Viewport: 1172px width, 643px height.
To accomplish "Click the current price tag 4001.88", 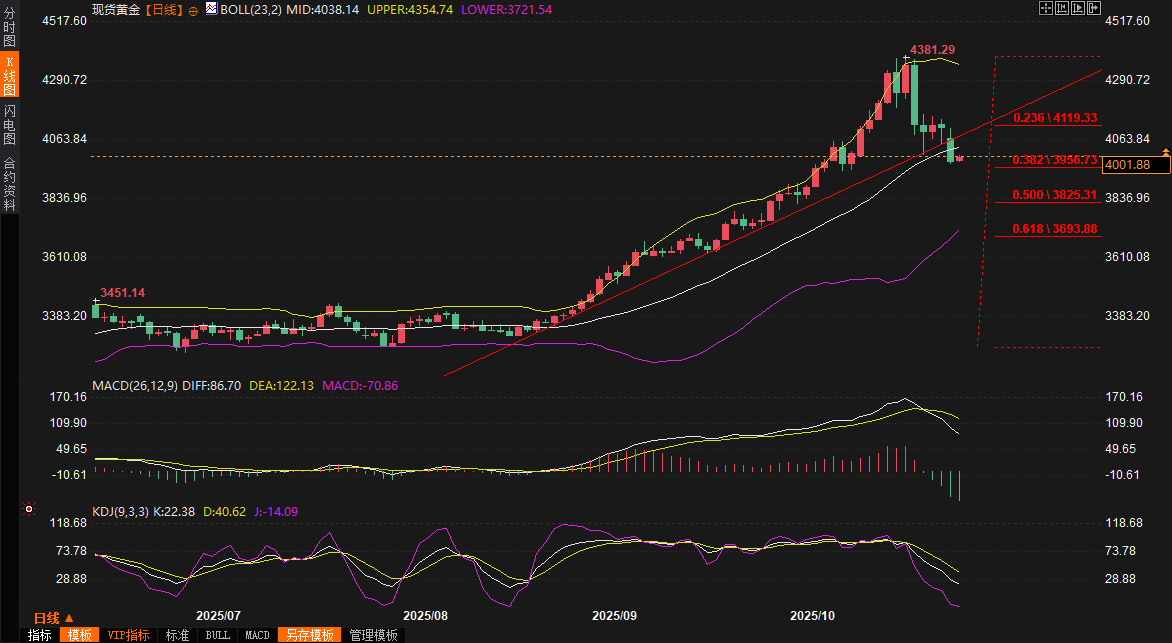I will (x=1135, y=164).
